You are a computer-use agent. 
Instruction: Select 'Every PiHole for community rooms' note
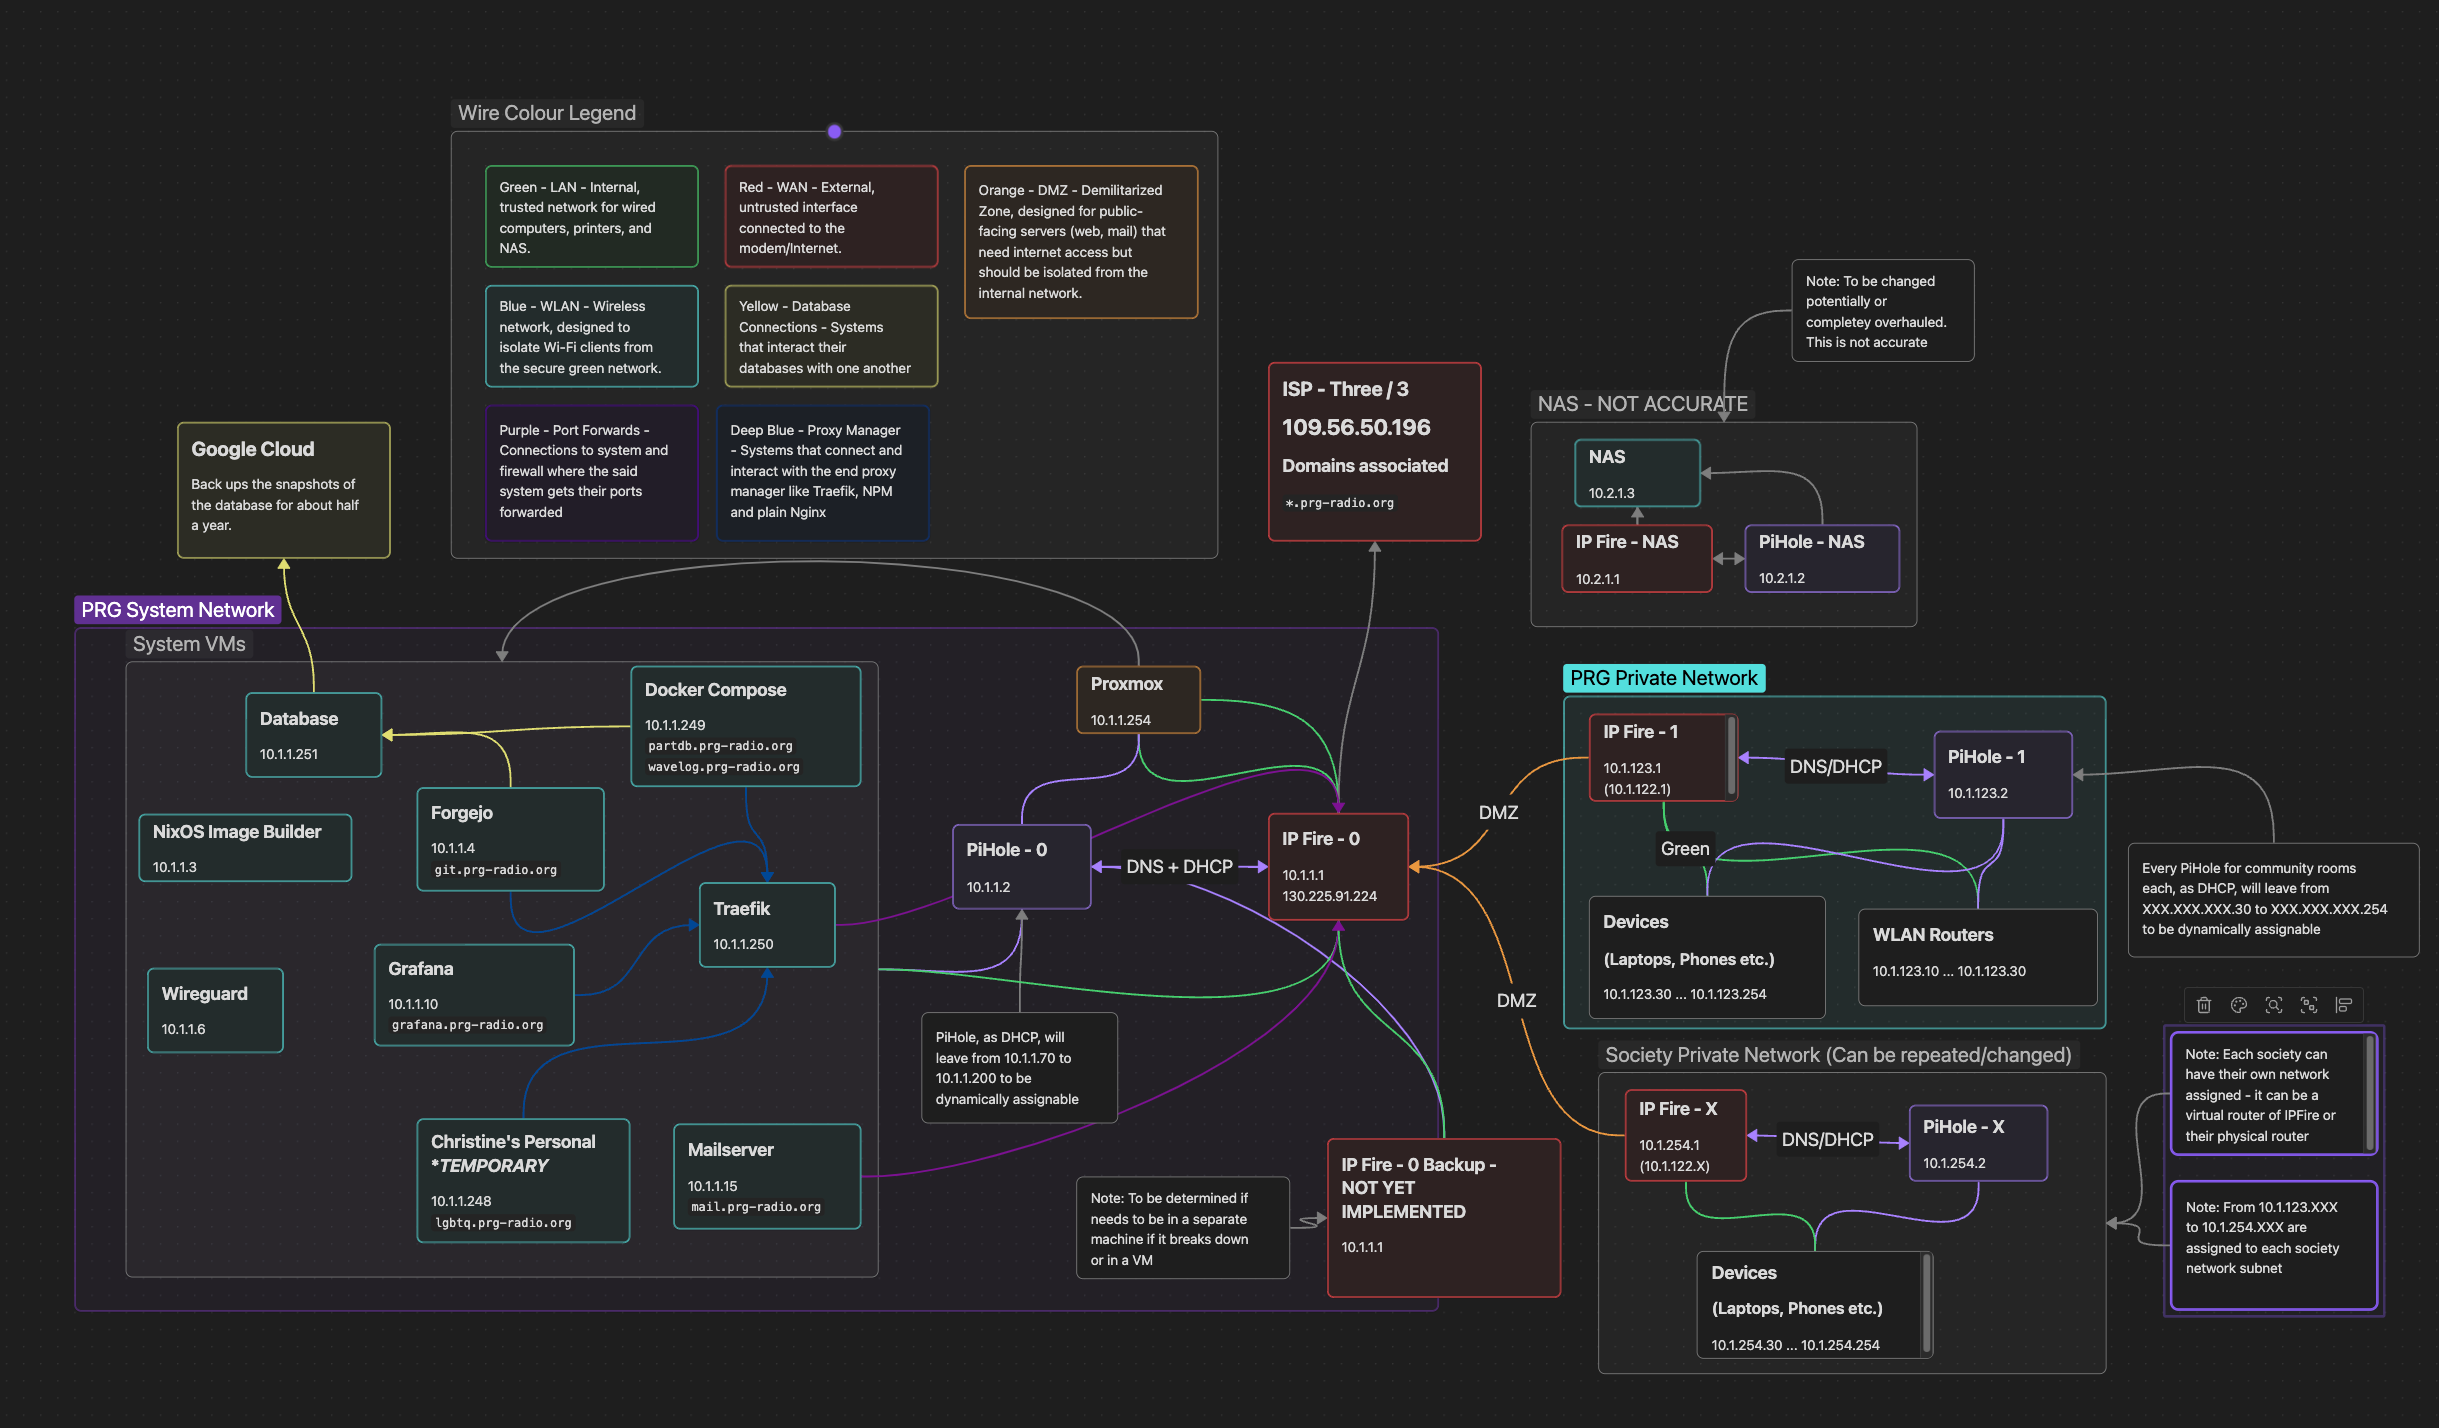point(2273,900)
